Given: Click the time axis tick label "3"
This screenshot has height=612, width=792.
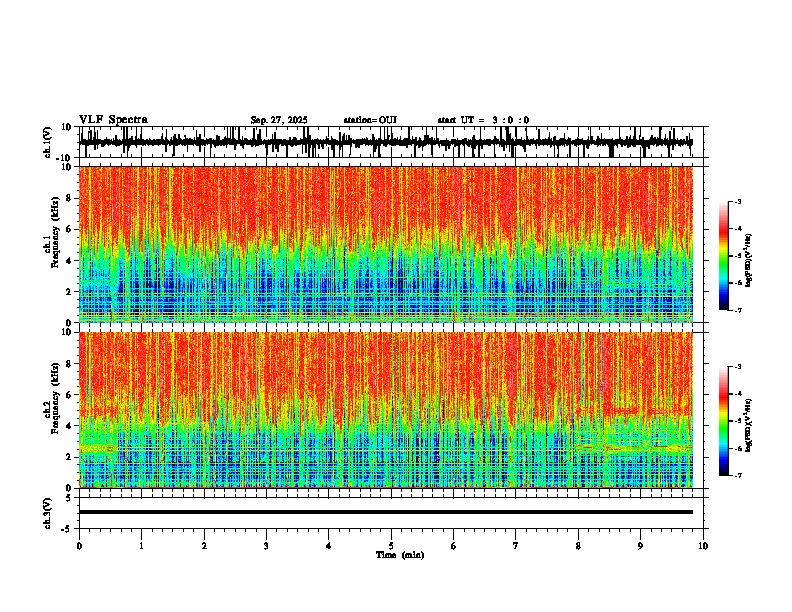Looking at the screenshot, I should 266,546.
